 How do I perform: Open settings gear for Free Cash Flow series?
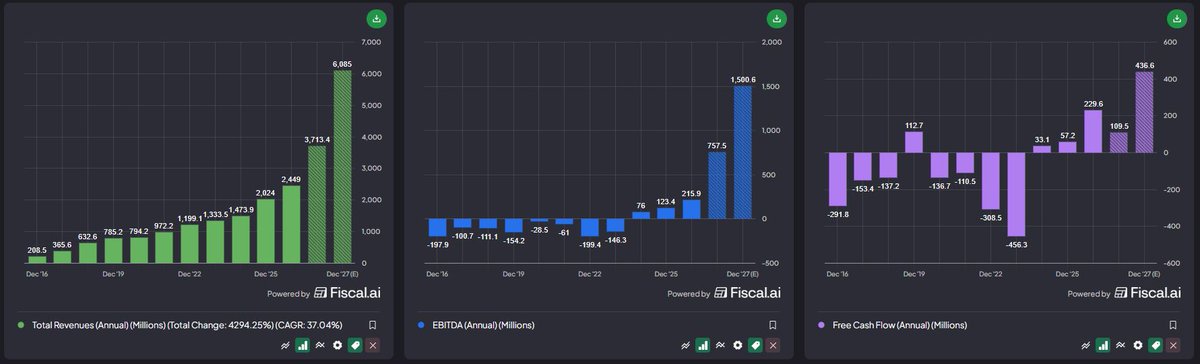point(1138,345)
